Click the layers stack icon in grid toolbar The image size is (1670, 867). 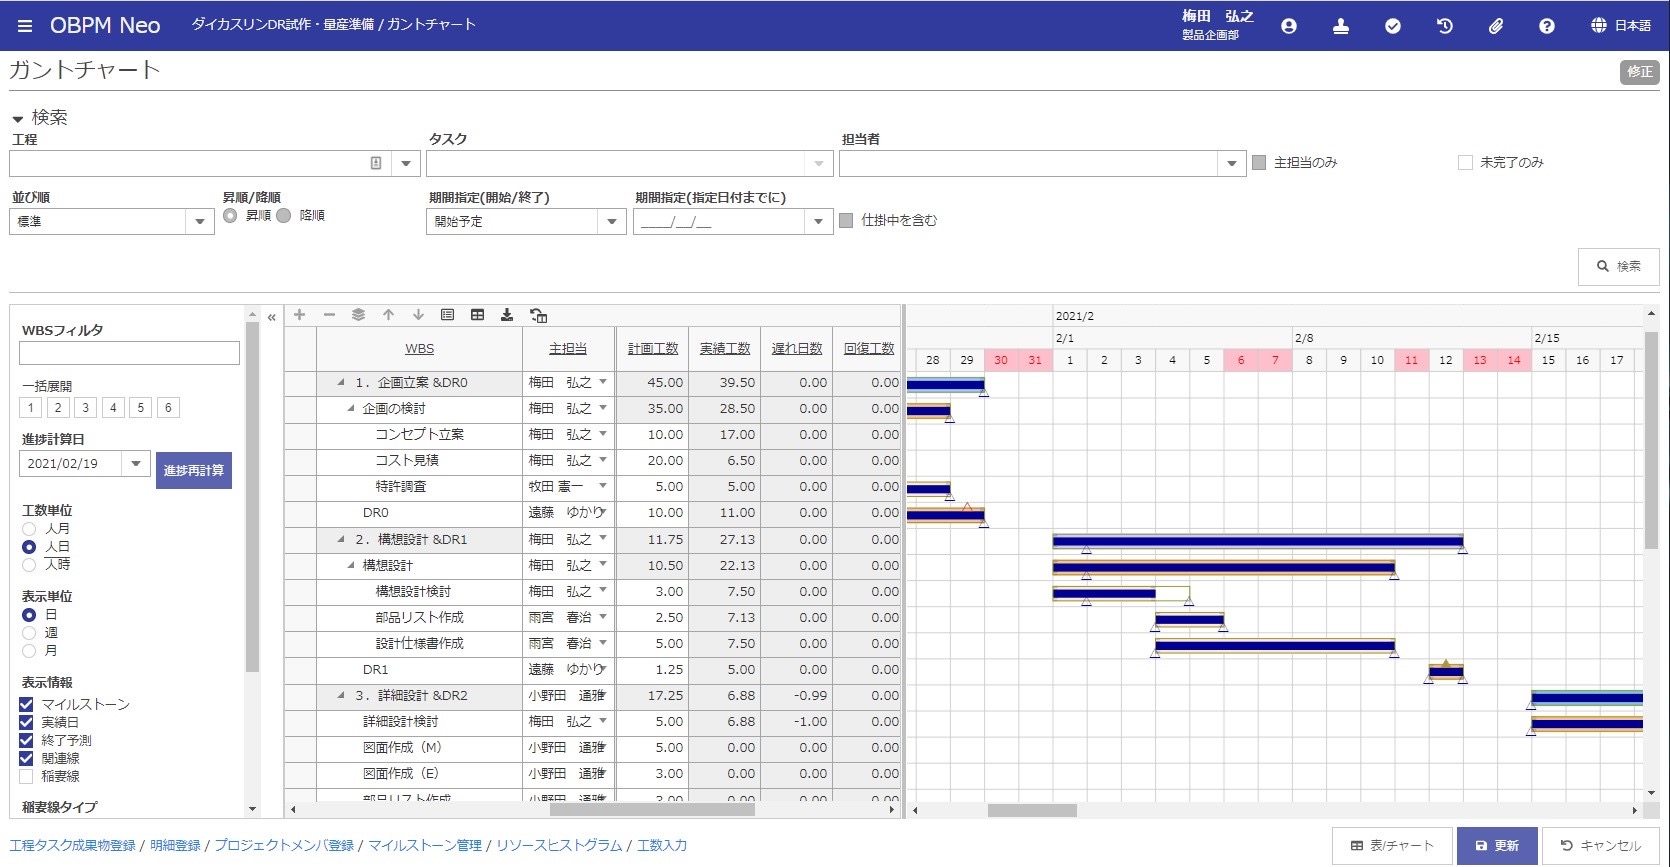[x=358, y=315]
